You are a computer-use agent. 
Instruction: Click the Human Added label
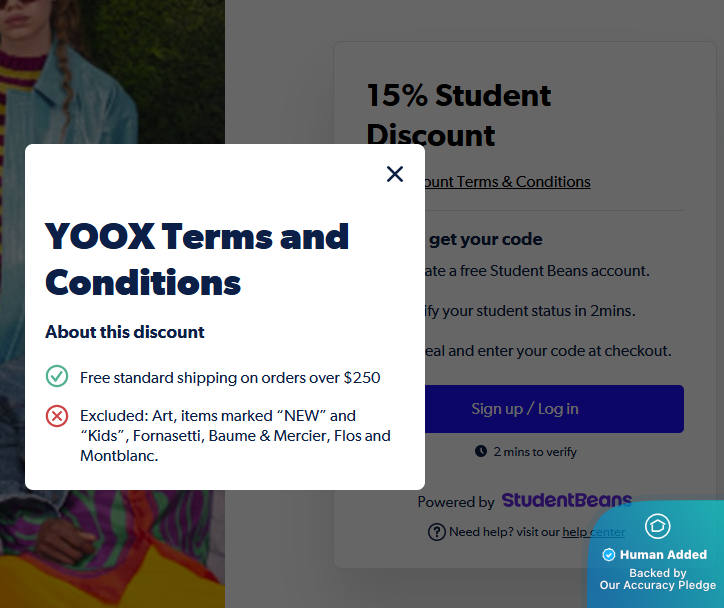tap(663, 555)
